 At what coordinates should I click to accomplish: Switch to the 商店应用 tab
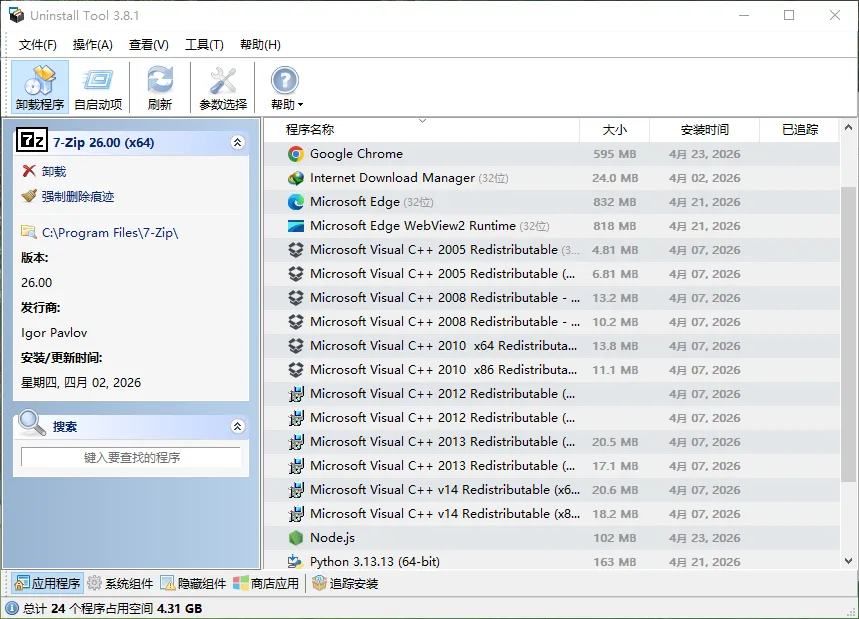pos(266,583)
